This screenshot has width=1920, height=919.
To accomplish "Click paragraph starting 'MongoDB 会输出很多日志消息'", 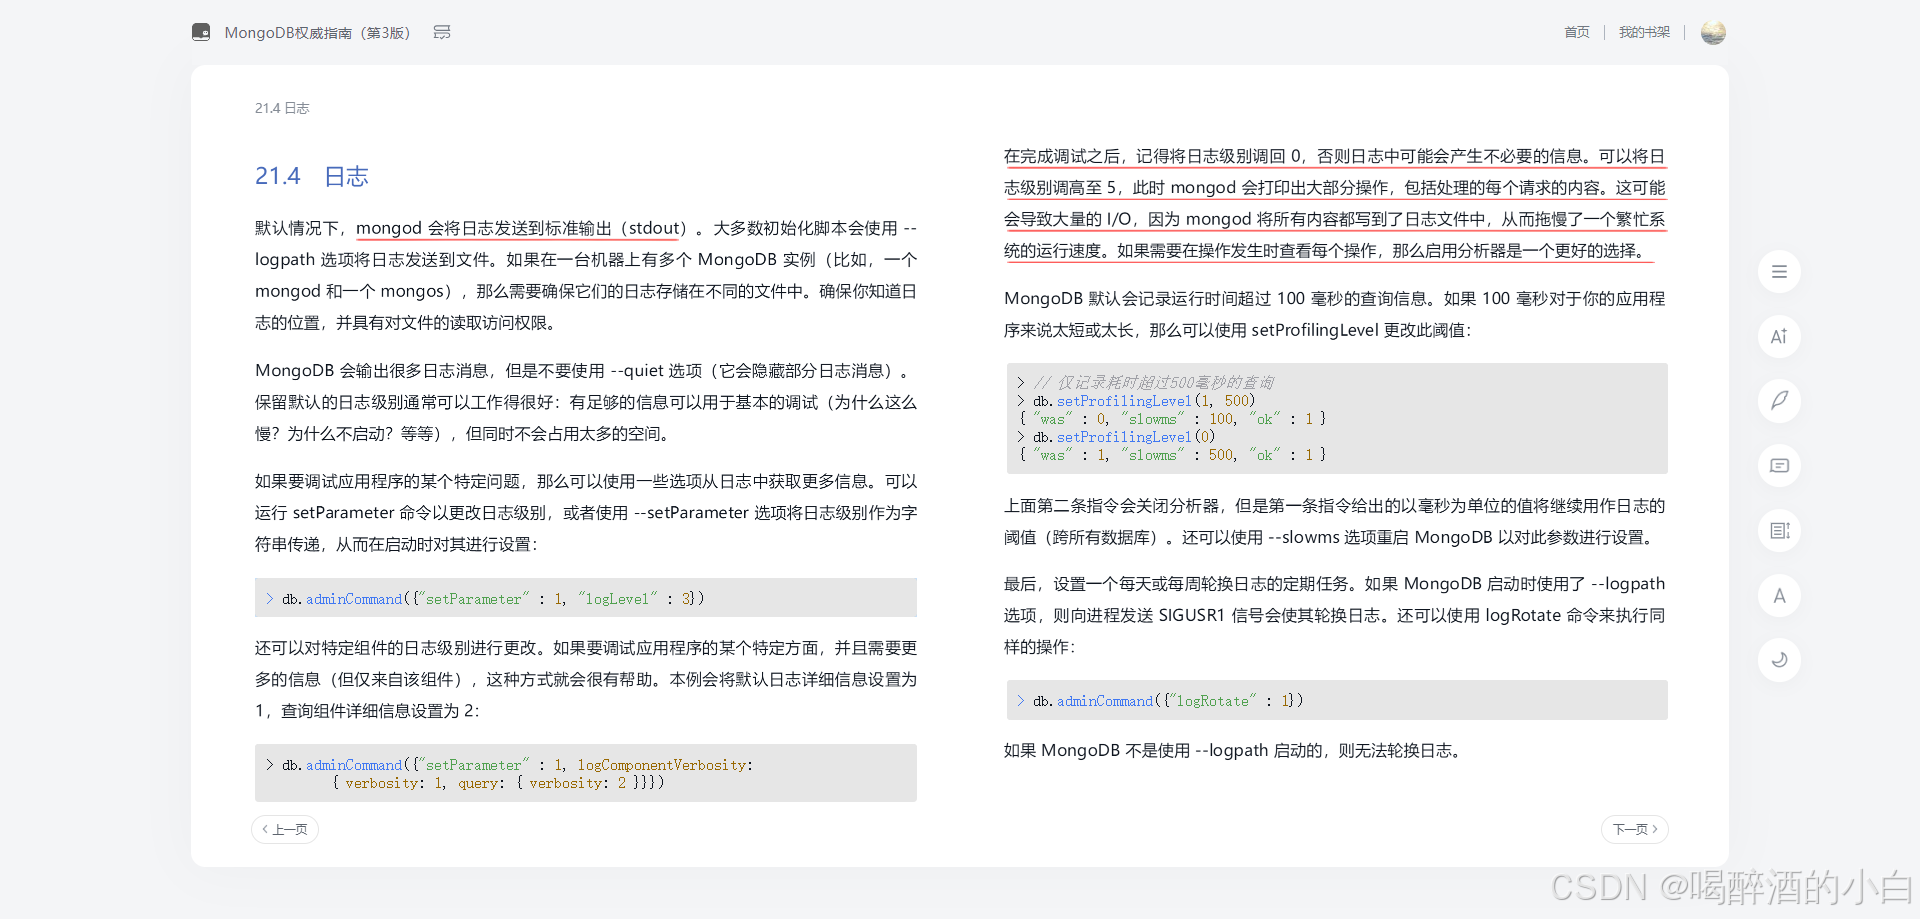I will click(586, 402).
